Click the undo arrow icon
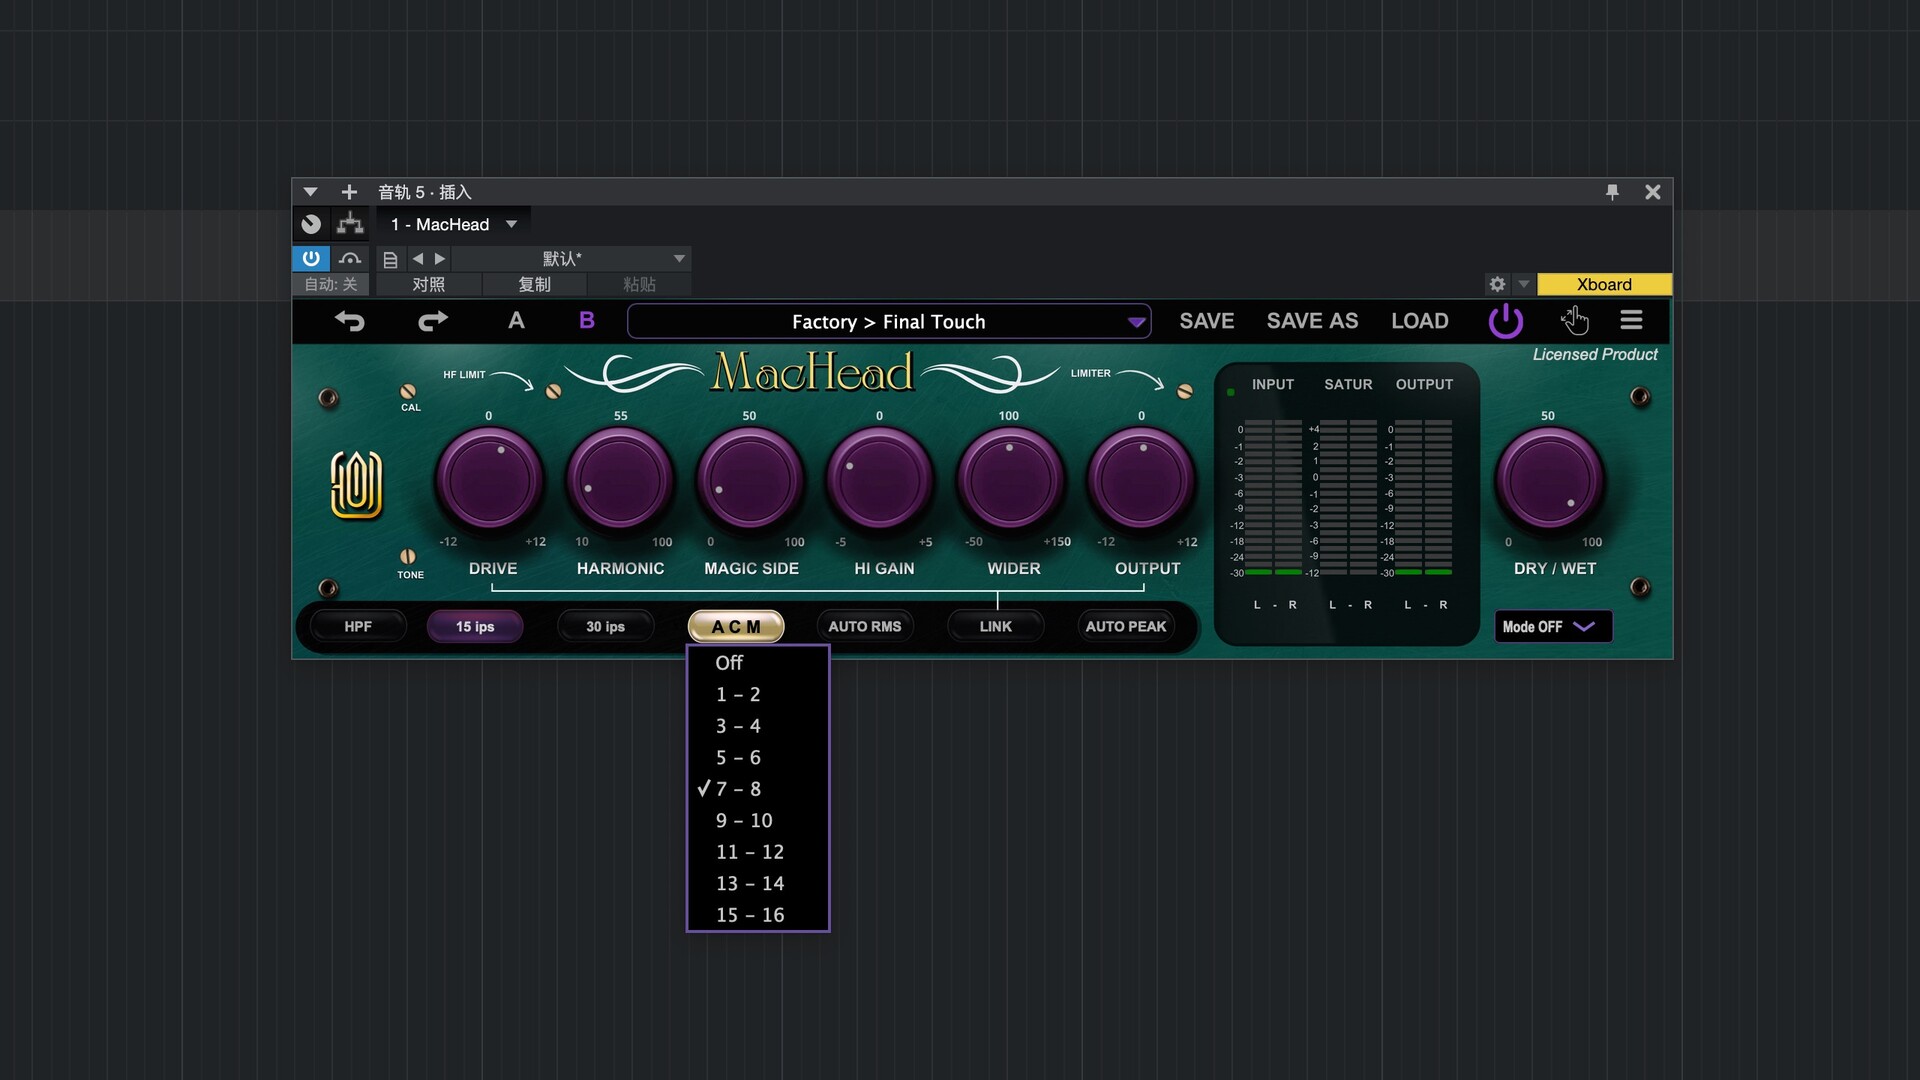The height and width of the screenshot is (1080, 1920). click(349, 321)
